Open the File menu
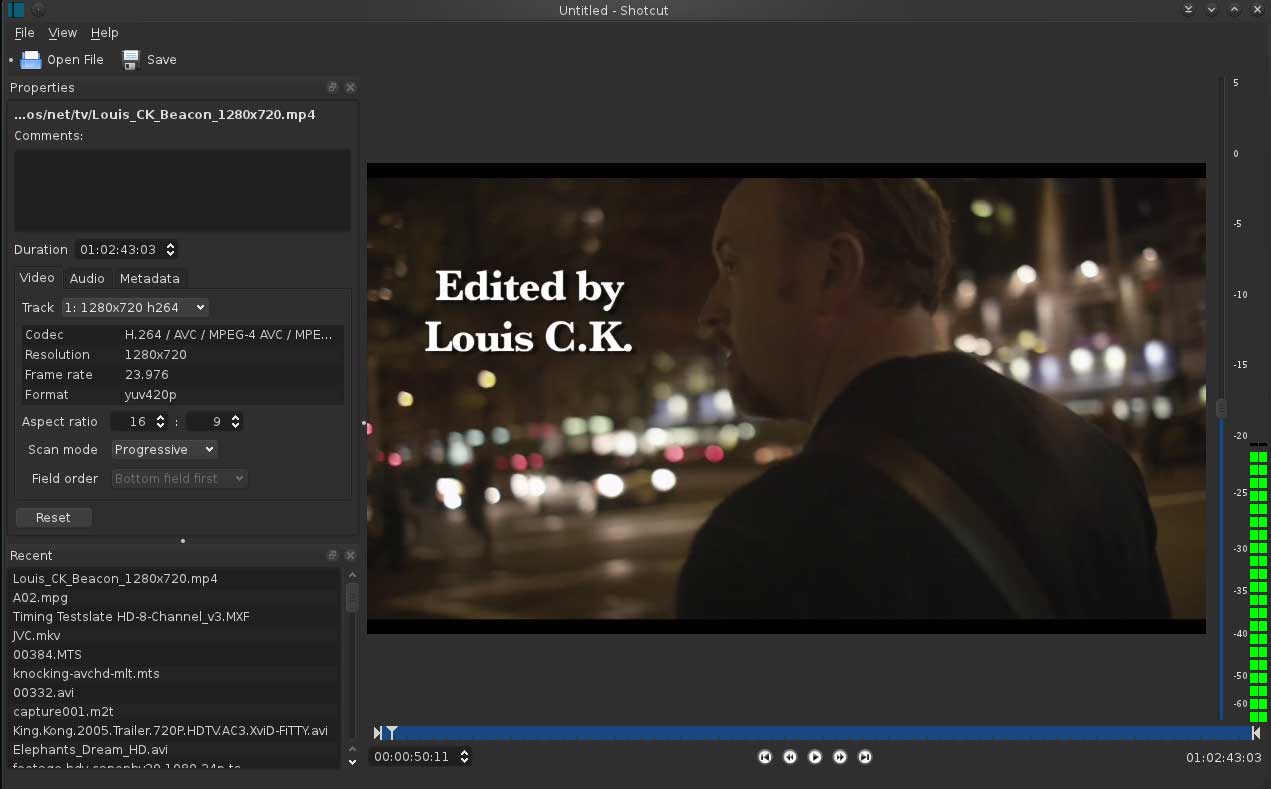Screen dimensions: 1271x789 (x=24, y=33)
